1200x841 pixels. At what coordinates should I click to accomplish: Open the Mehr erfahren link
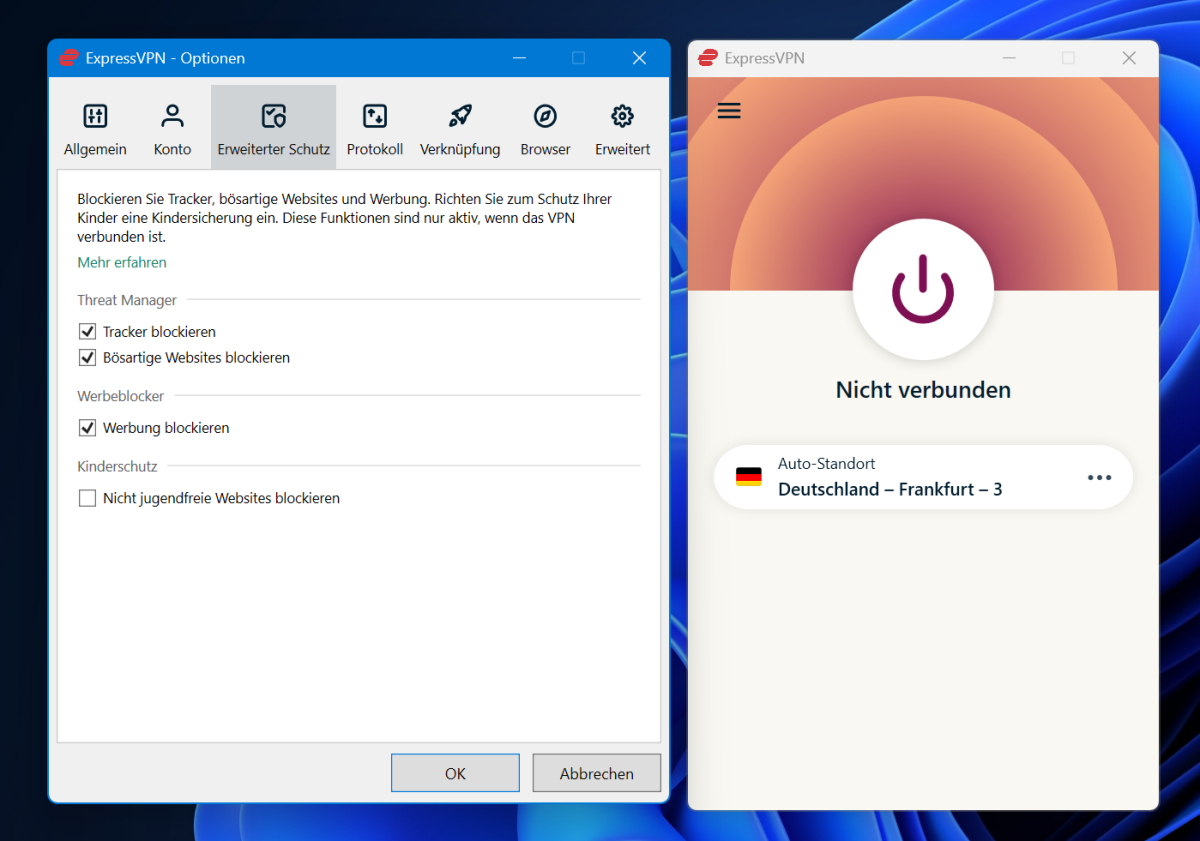(122, 263)
